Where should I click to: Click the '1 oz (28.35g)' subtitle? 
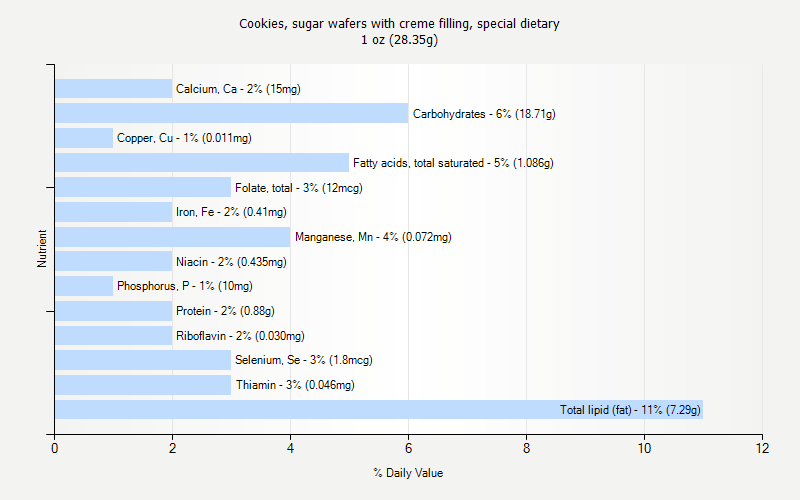399,40
